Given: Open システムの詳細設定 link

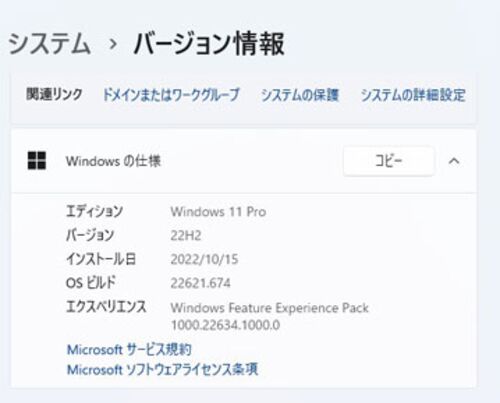Looking at the screenshot, I should [x=413, y=95].
